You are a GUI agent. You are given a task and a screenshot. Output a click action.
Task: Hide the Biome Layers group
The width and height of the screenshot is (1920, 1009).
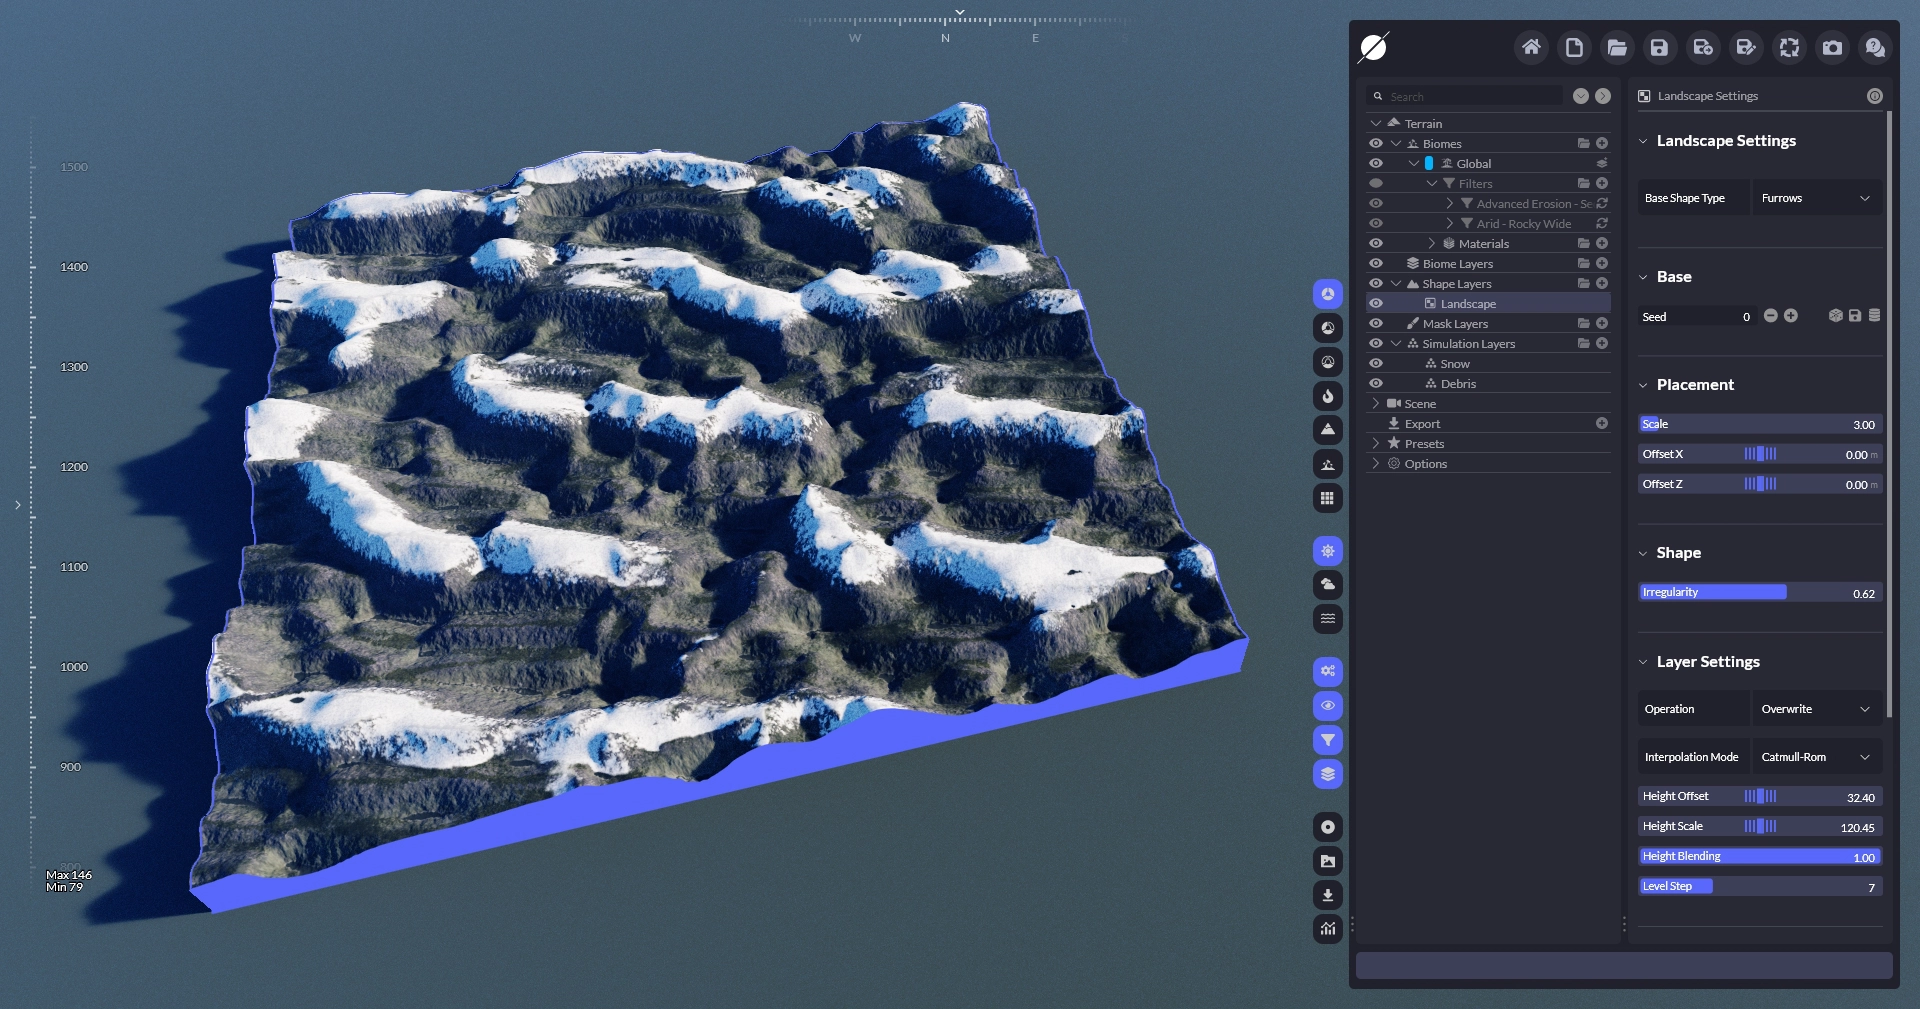tap(1376, 264)
